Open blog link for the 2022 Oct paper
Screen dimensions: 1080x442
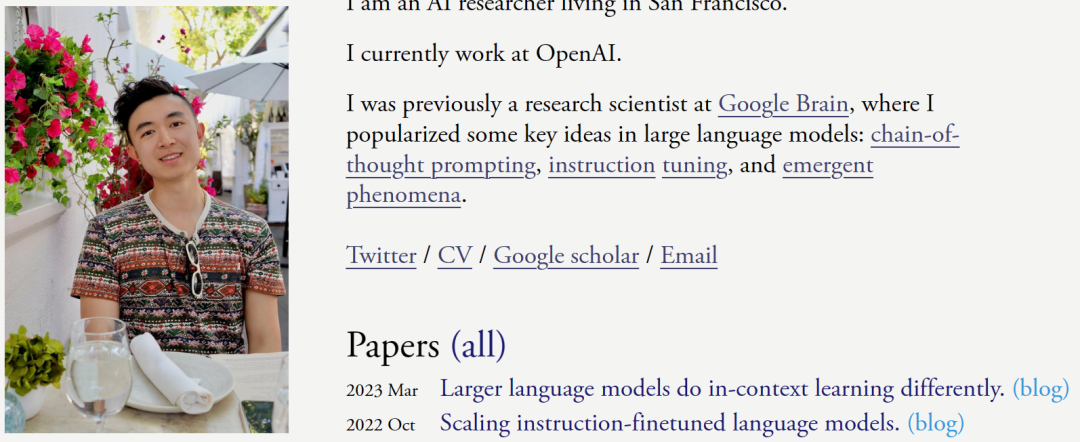tap(935, 423)
